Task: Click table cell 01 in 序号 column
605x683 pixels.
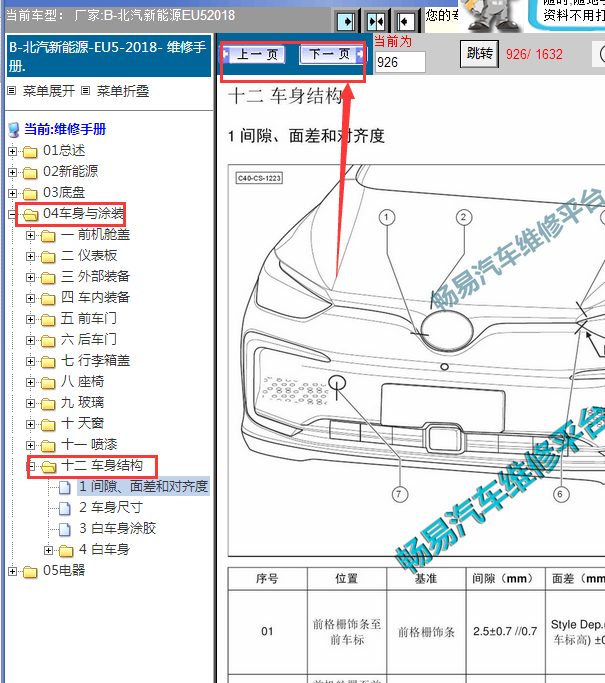Action: [267, 631]
